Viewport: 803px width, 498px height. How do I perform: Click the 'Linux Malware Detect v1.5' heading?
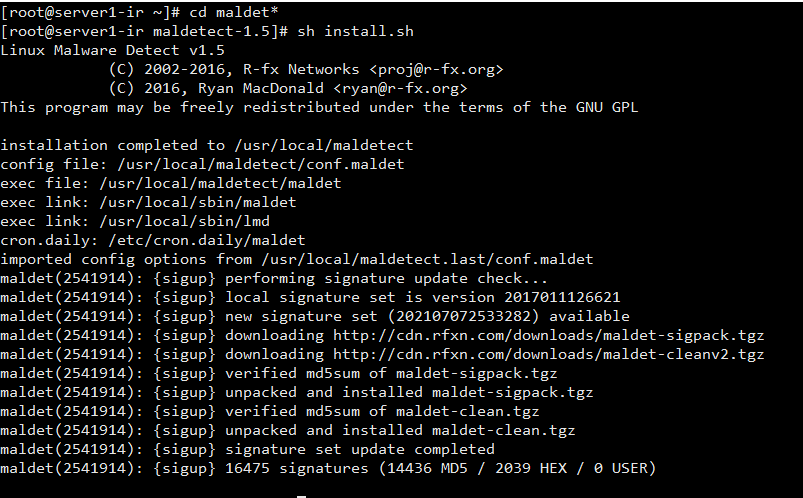pyautogui.click(x=113, y=50)
